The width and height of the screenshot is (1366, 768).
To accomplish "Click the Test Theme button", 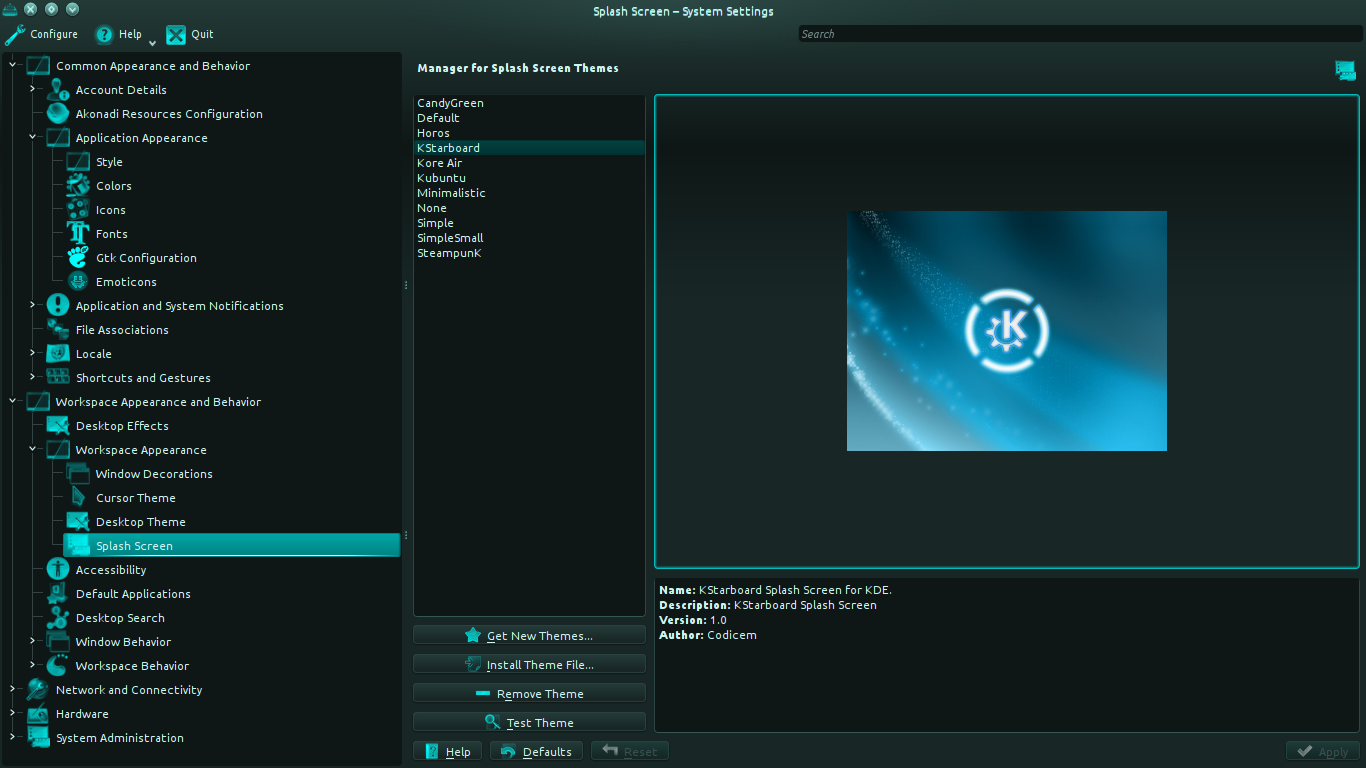I will (x=529, y=723).
